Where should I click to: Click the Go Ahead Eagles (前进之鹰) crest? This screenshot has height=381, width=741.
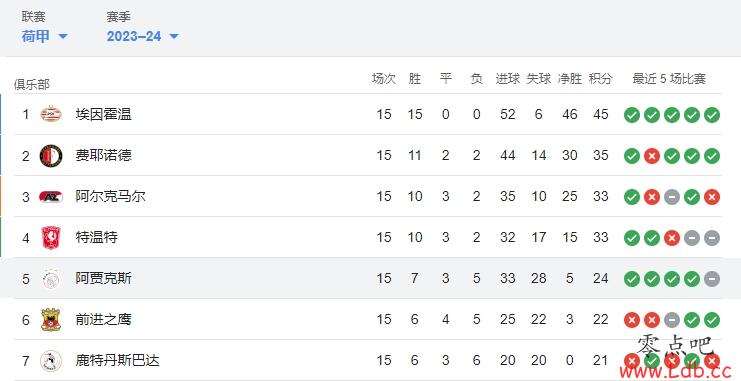point(51,320)
